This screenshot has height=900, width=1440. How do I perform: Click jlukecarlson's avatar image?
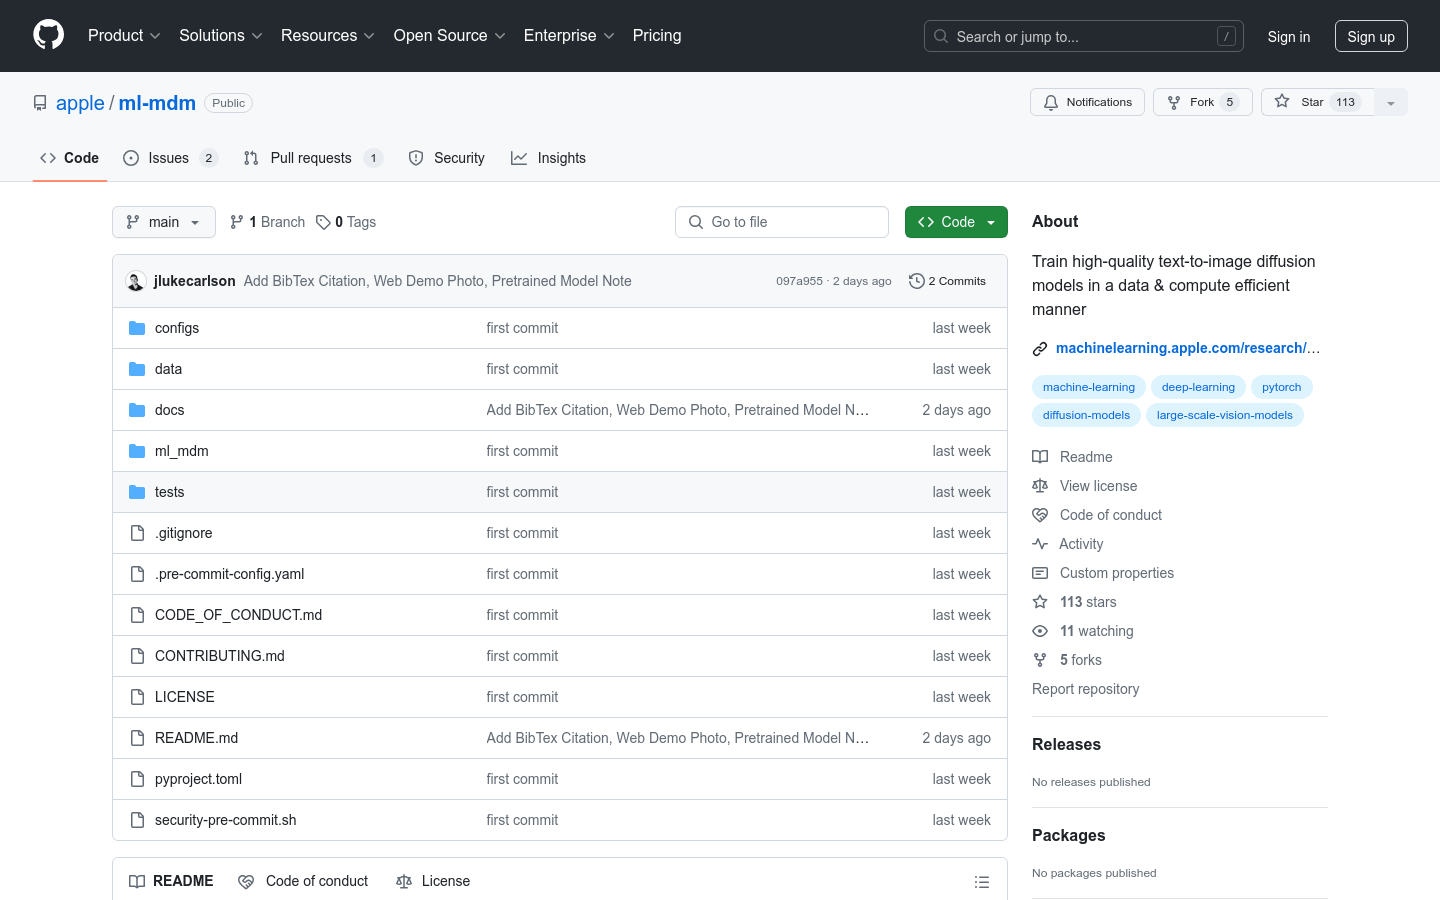click(136, 281)
